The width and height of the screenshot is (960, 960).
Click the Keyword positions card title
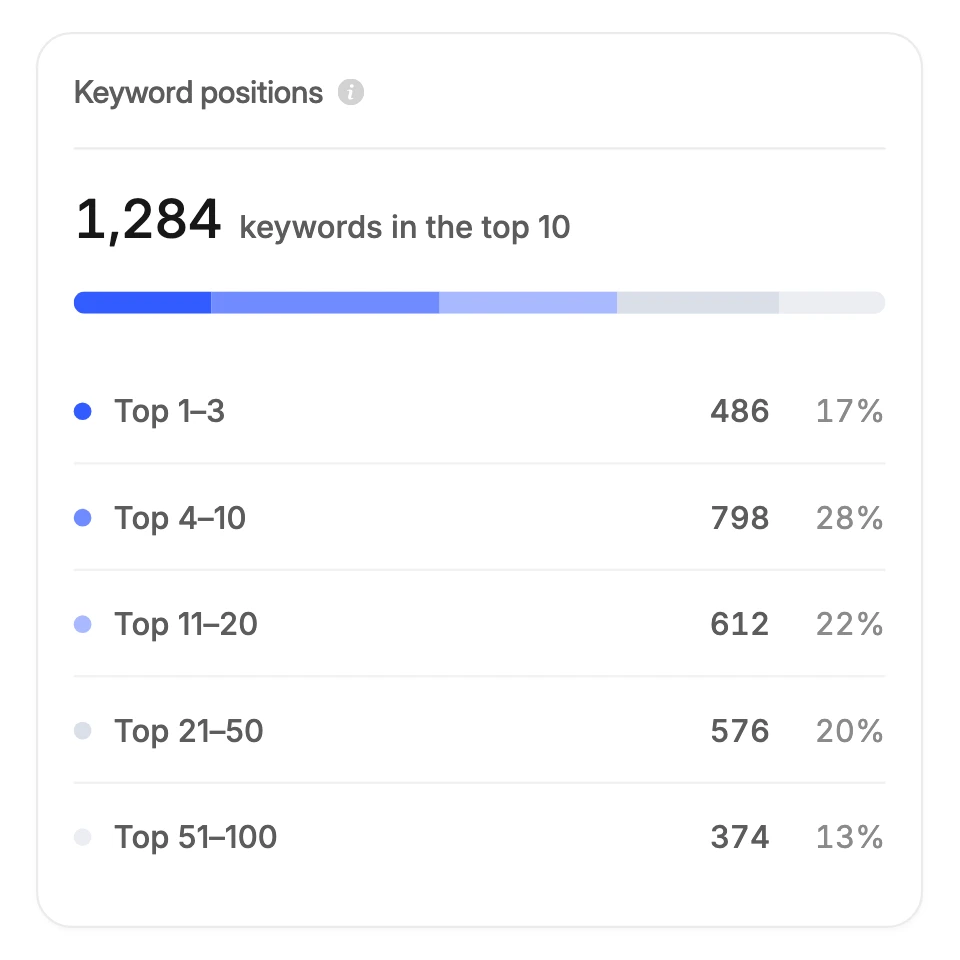pos(198,93)
